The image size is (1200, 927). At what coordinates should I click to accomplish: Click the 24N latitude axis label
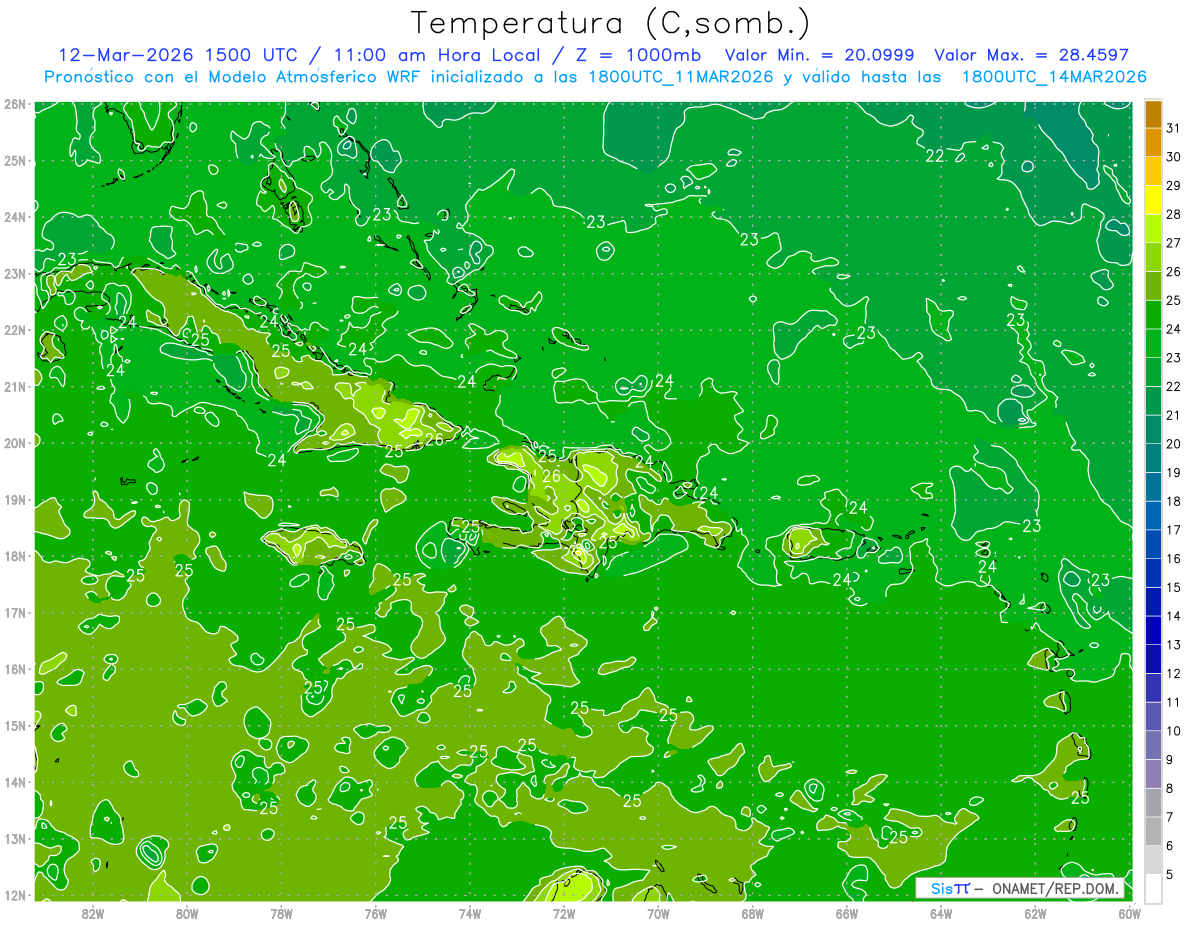(14, 217)
